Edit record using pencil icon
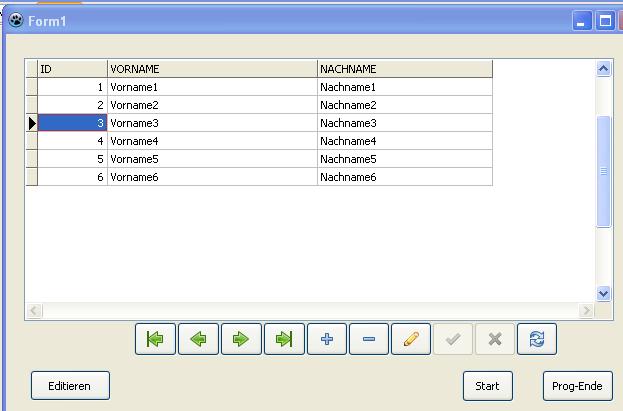 pyautogui.click(x=411, y=339)
